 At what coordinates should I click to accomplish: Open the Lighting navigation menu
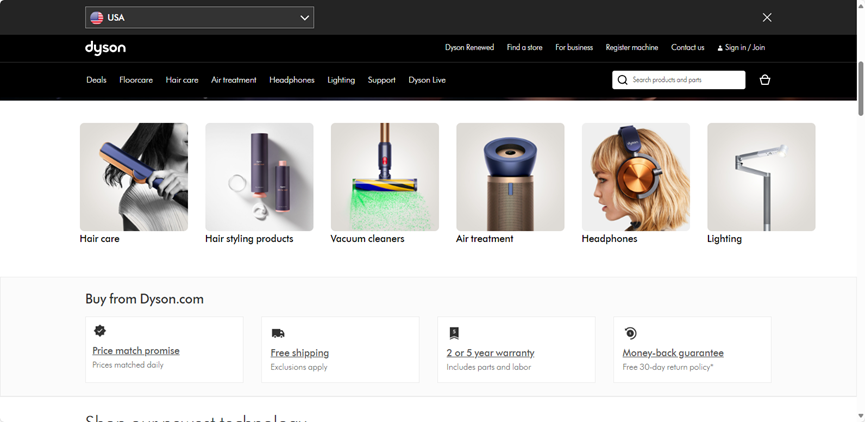pos(341,80)
